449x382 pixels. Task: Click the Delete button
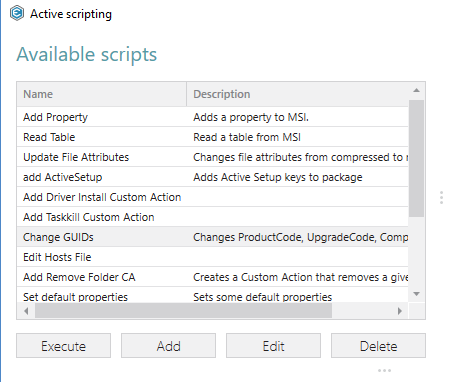pyautogui.click(x=378, y=346)
